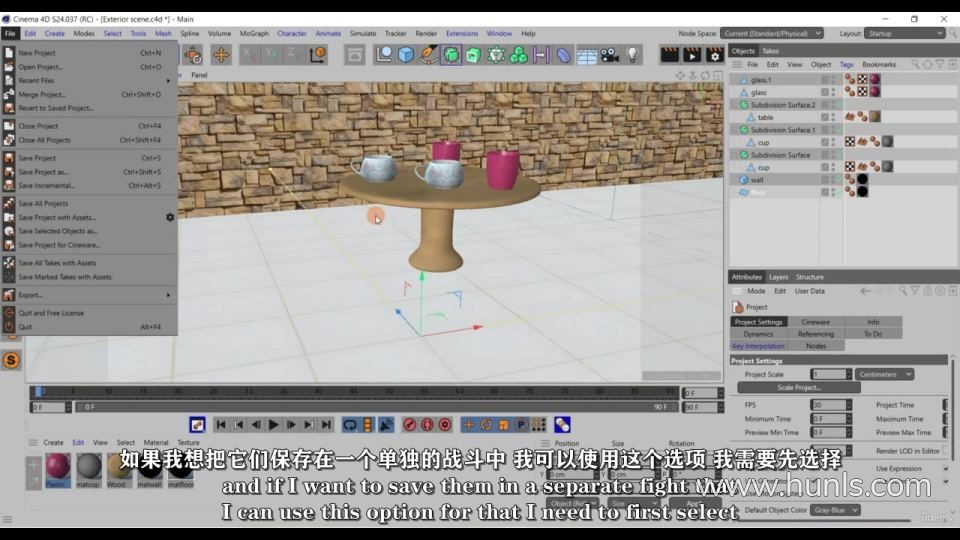Viewport: 960px width, 540px height.
Task: Click the Camera object icon
Action: [x=609, y=55]
